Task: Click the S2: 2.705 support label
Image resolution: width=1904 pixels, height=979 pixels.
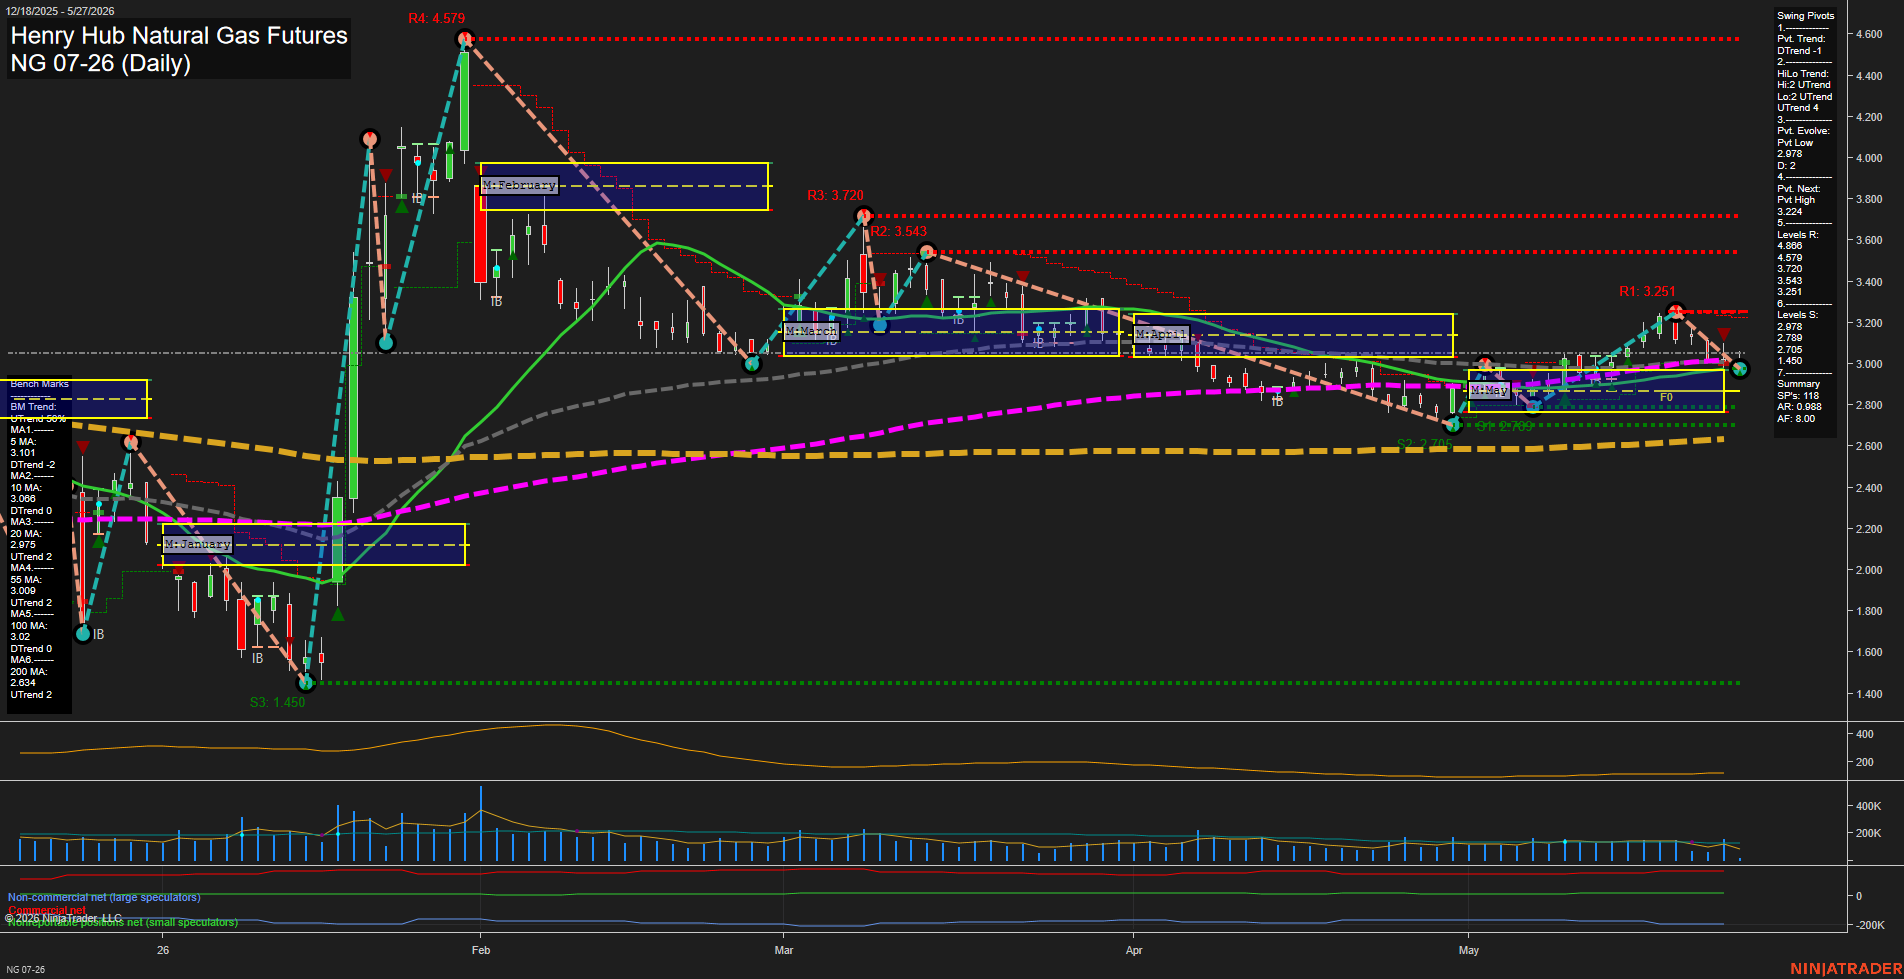Action: [x=1424, y=444]
